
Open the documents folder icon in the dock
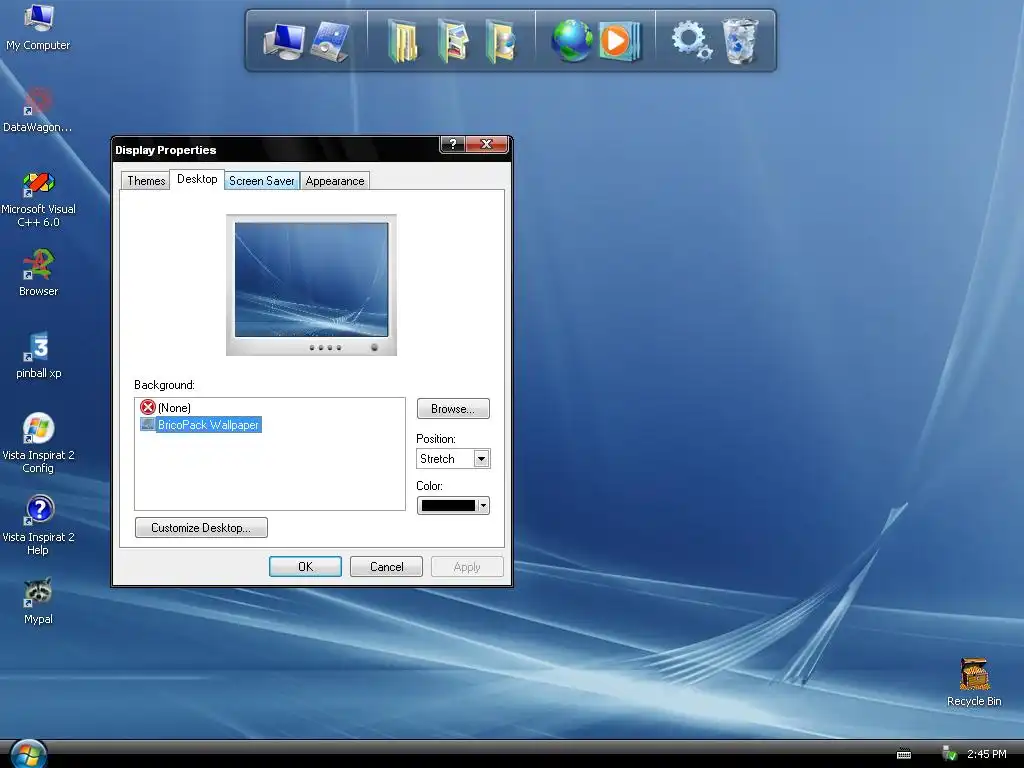[x=403, y=42]
